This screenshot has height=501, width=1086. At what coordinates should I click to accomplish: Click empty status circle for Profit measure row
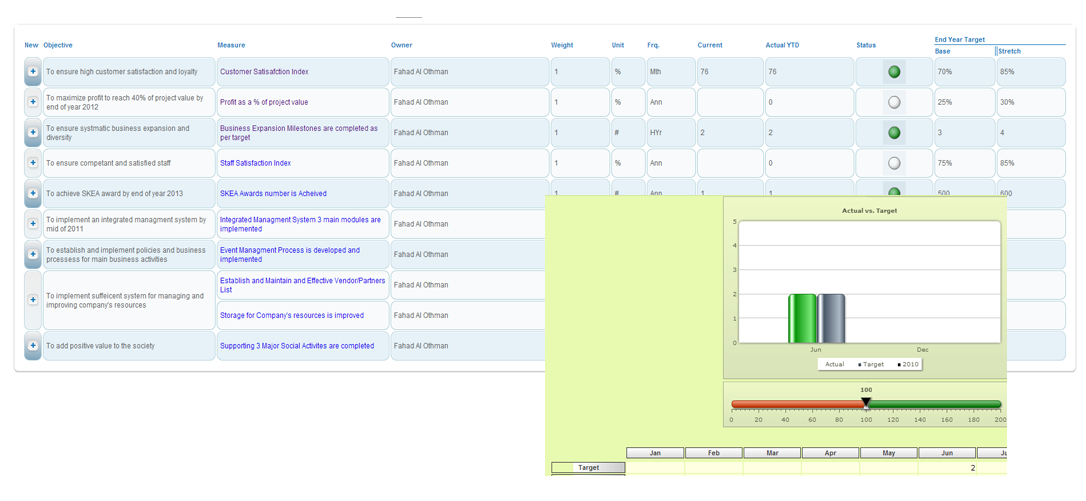tap(894, 102)
